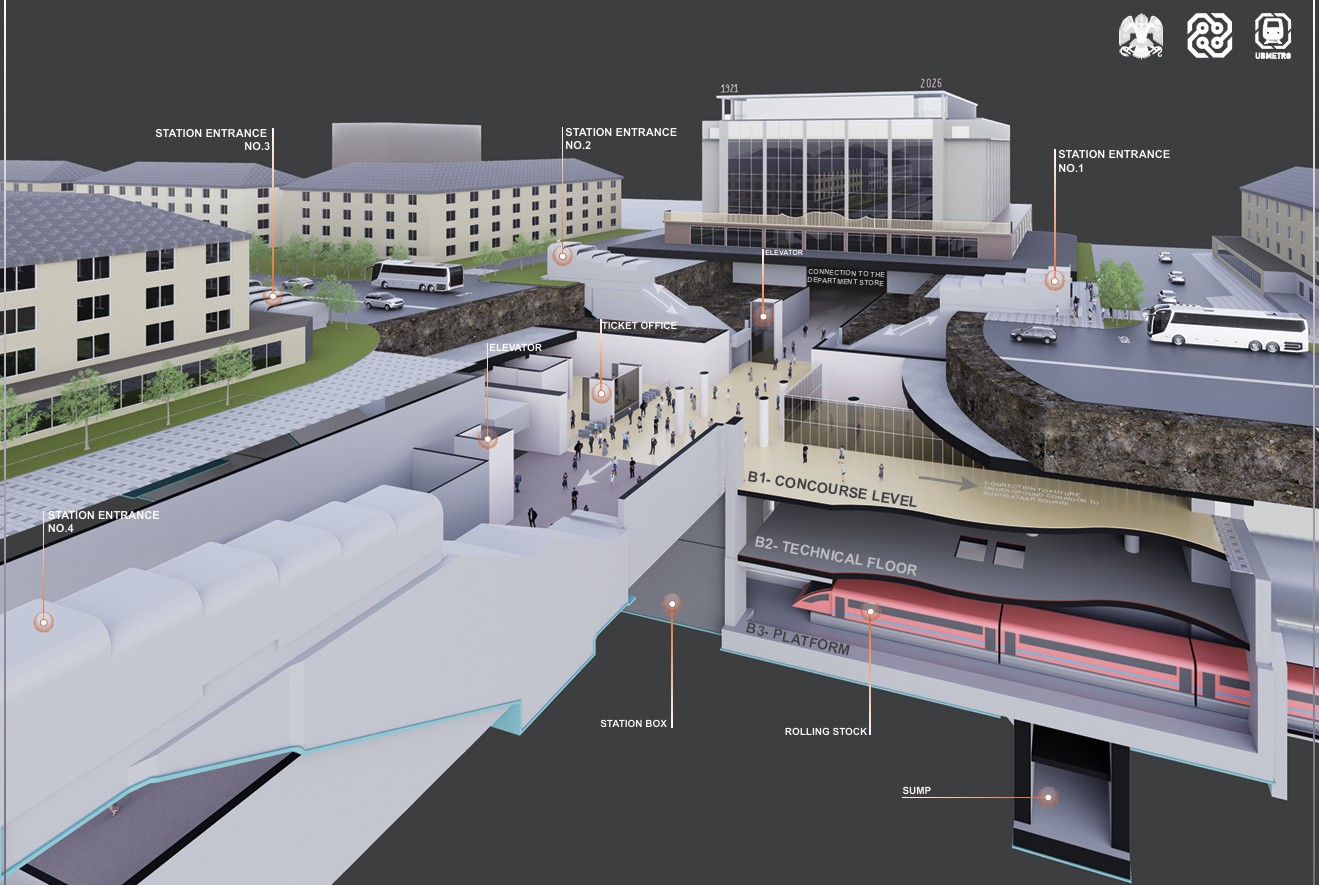This screenshot has width=1319, height=885.
Task: Click the interlaced knot pattern logo
Action: tap(1207, 36)
